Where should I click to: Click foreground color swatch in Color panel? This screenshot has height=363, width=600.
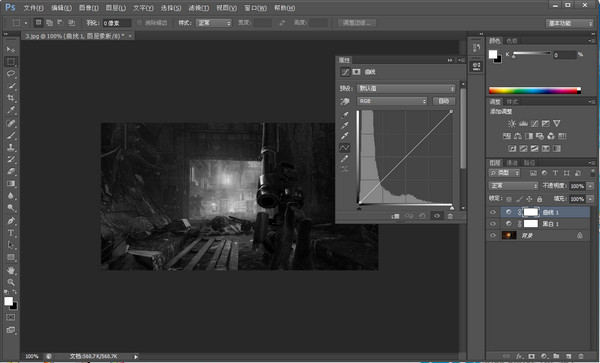[x=493, y=54]
